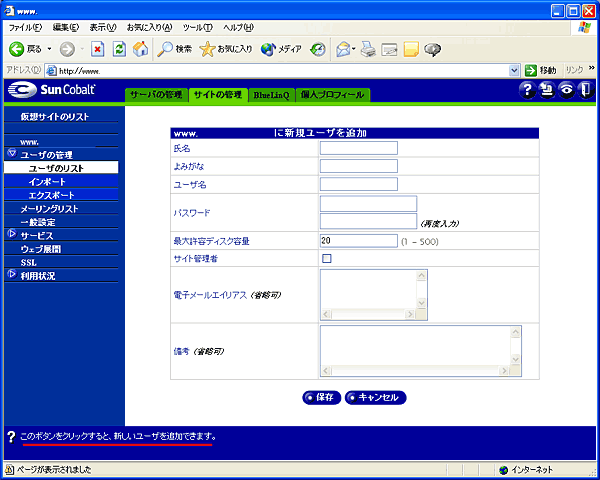
Task: Expand the サービス sidebar section
Action: coord(12,235)
